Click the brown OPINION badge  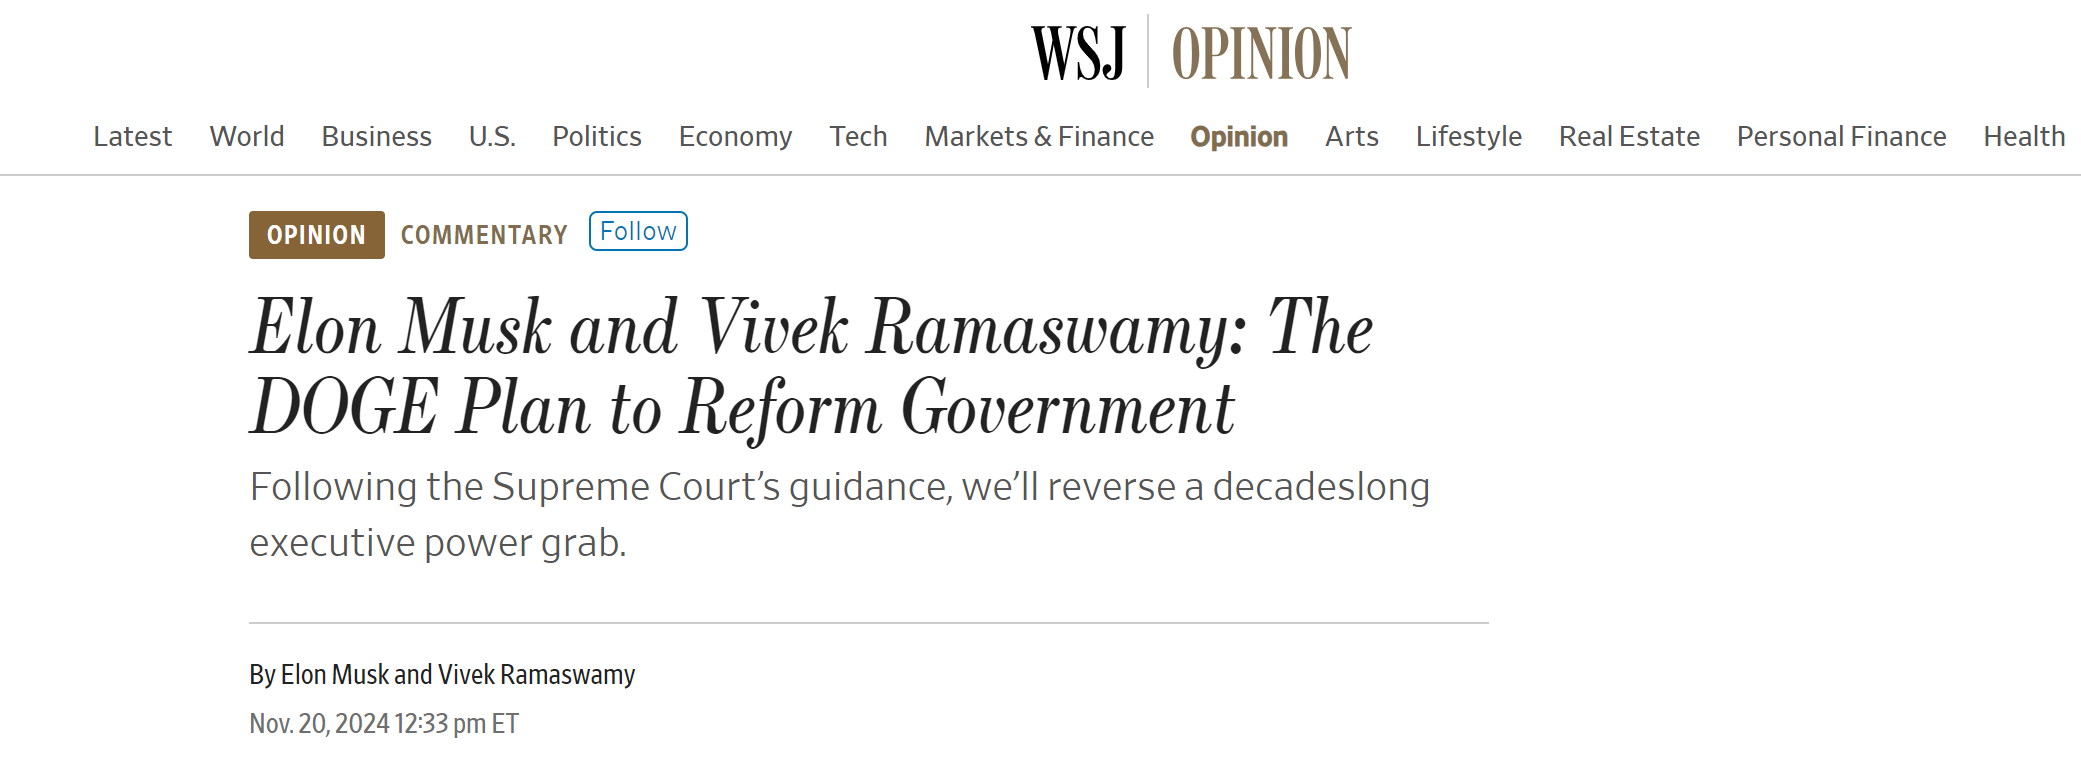pos(316,235)
